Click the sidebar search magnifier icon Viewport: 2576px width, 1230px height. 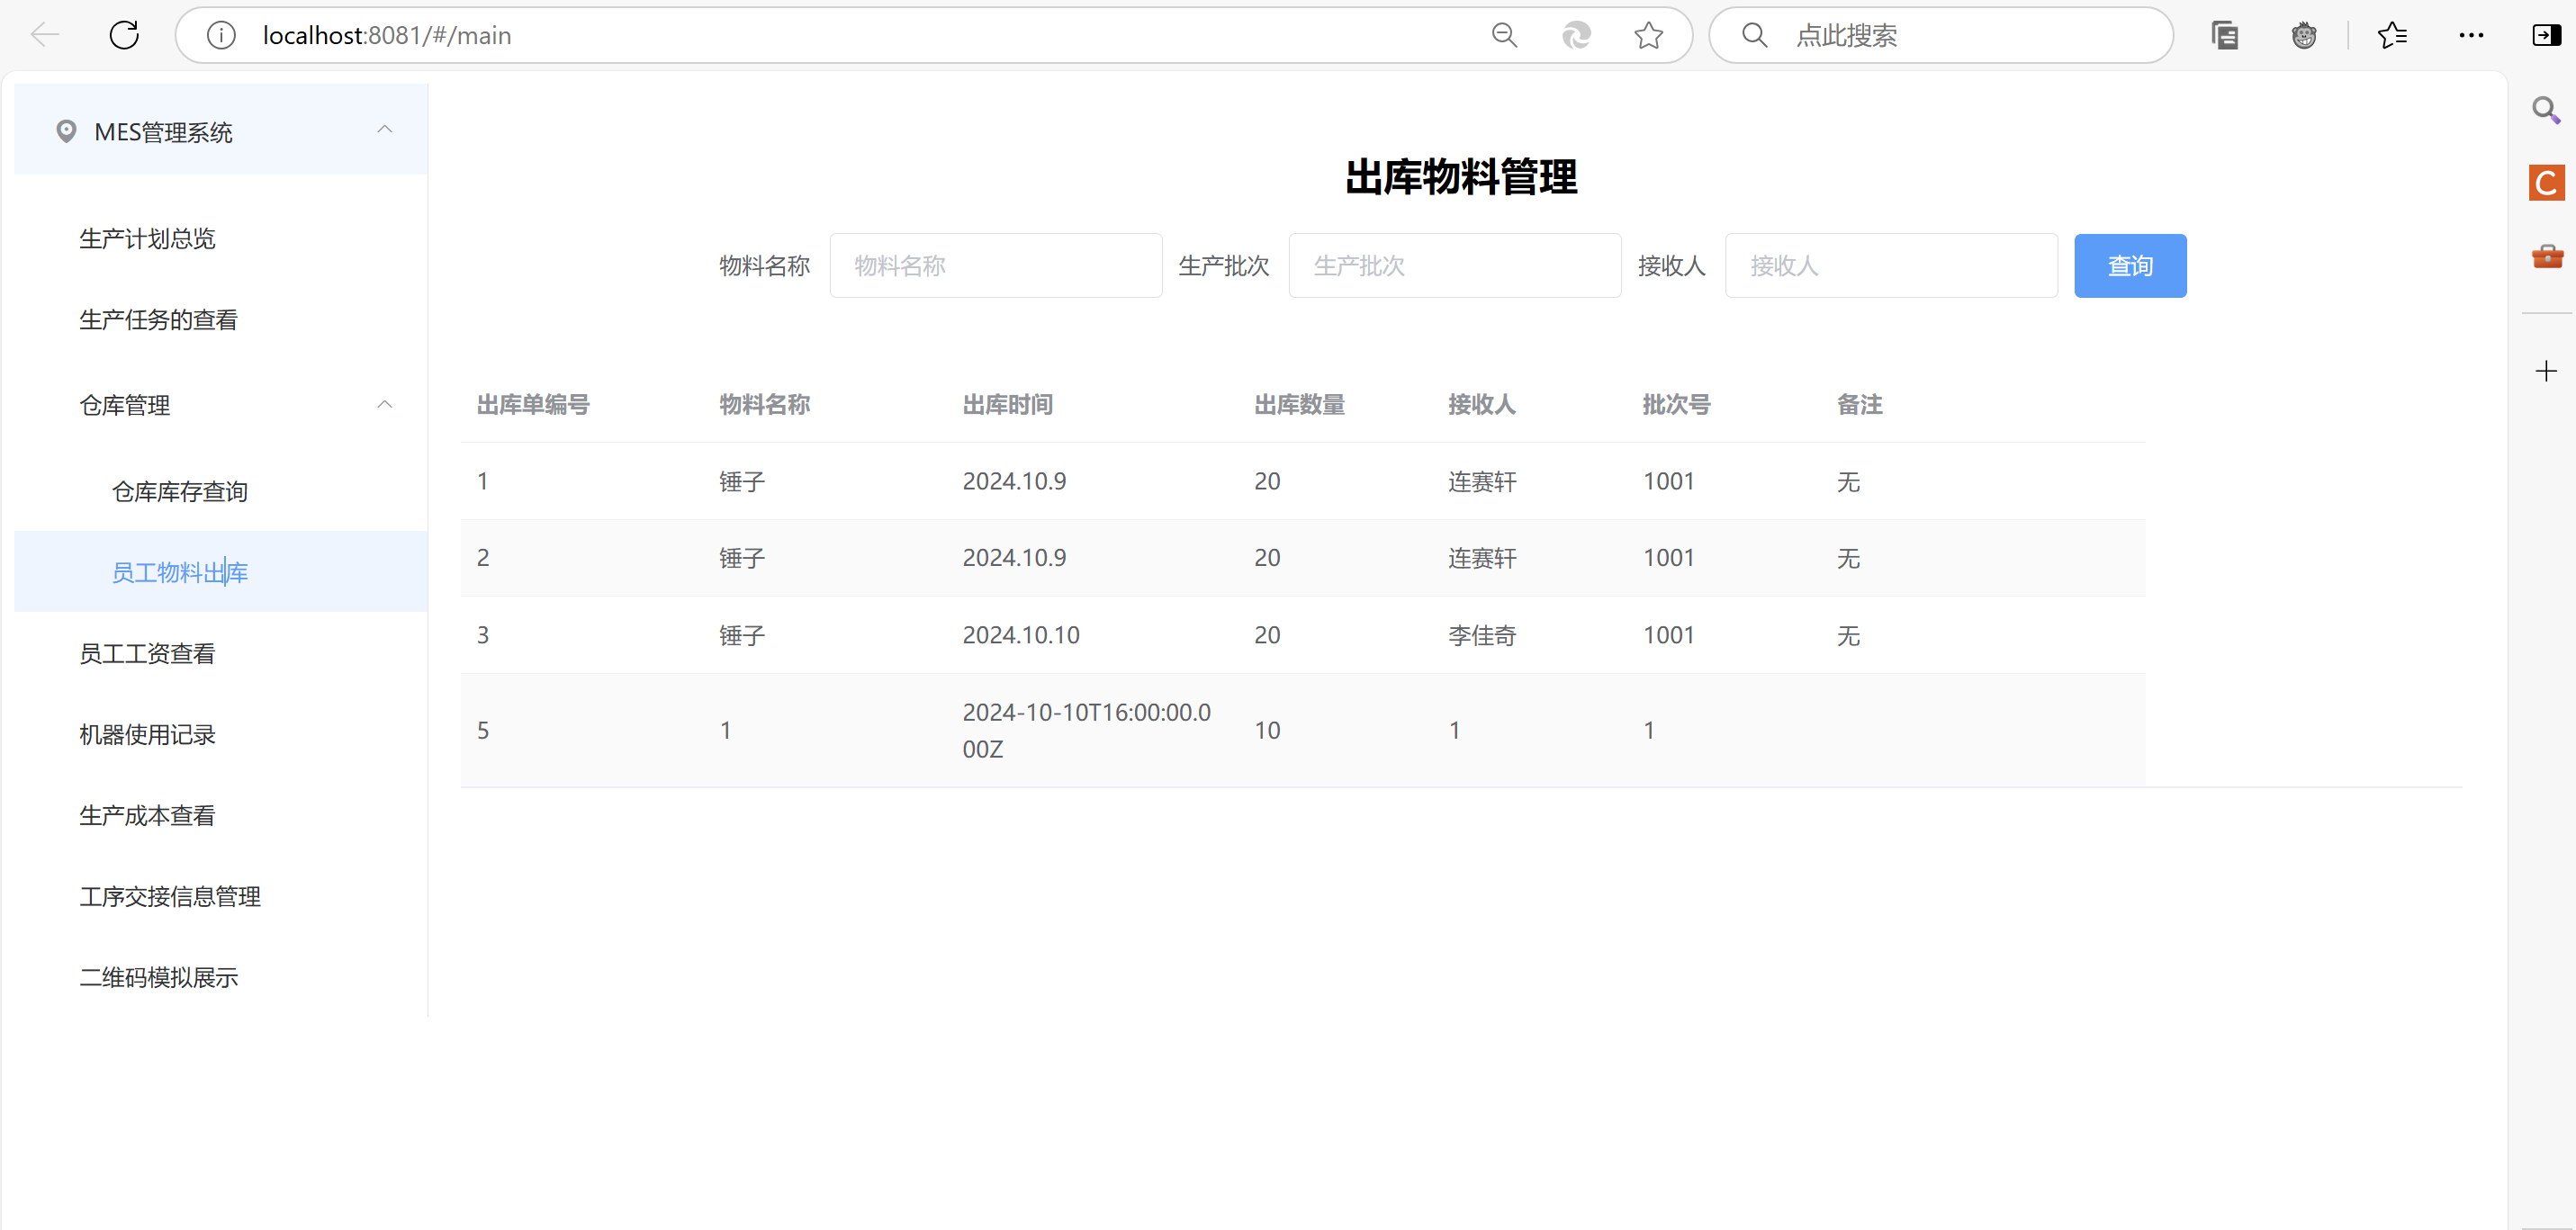click(2546, 110)
